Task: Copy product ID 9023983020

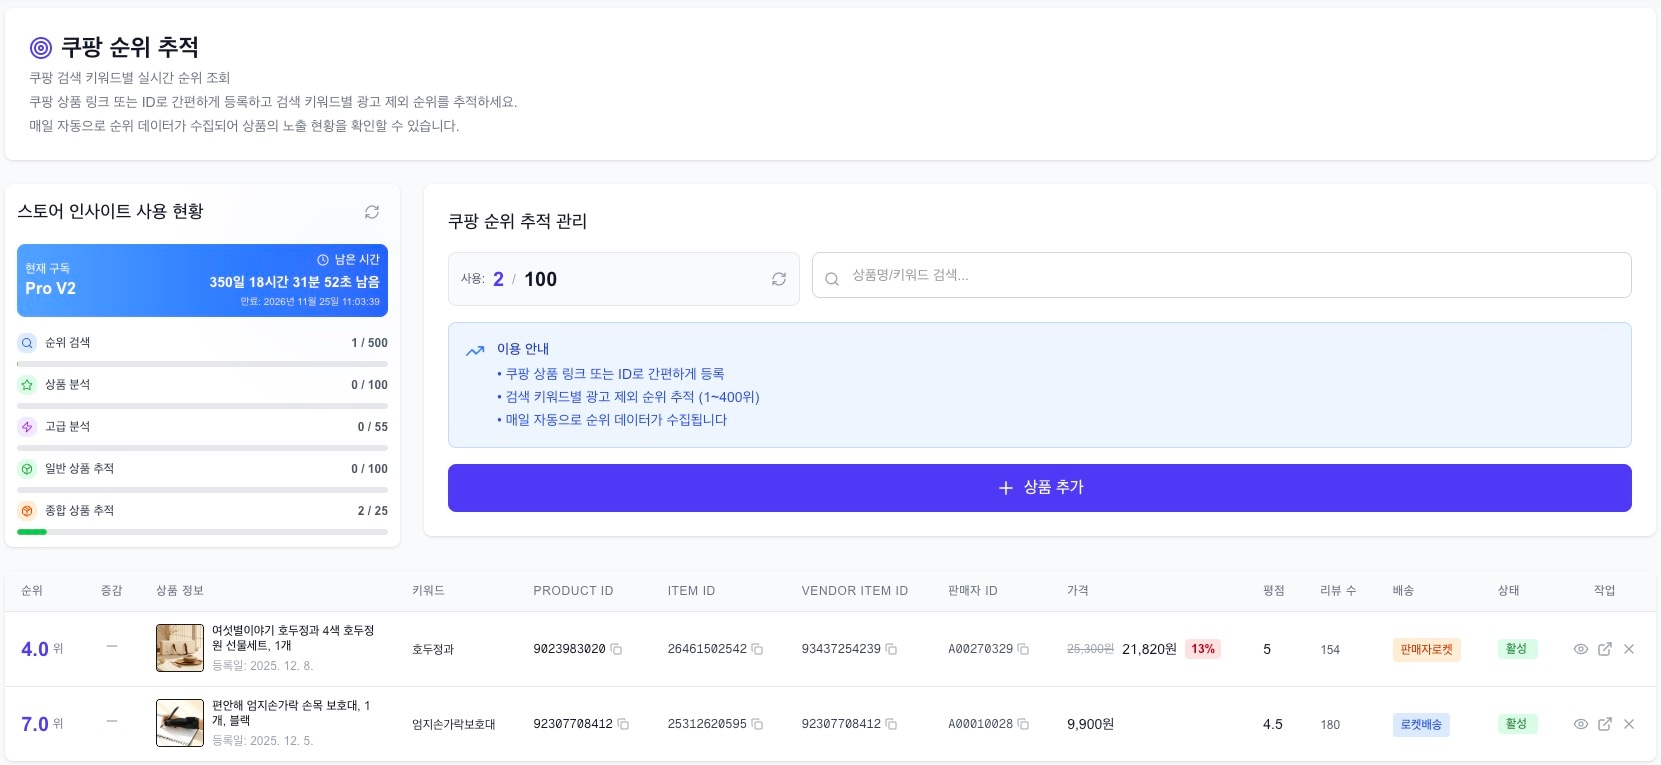Action: [x=616, y=649]
